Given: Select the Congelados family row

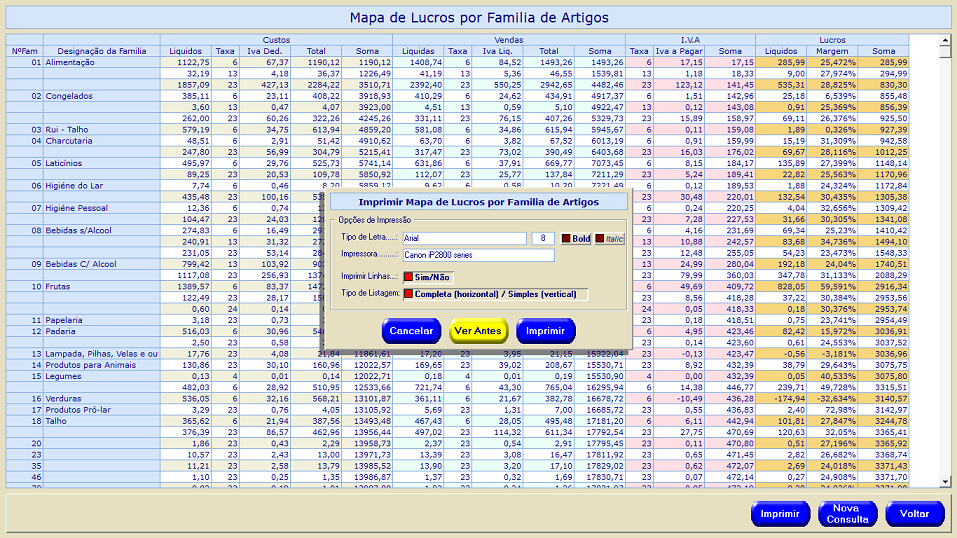Looking at the screenshot, I should pos(68,96).
